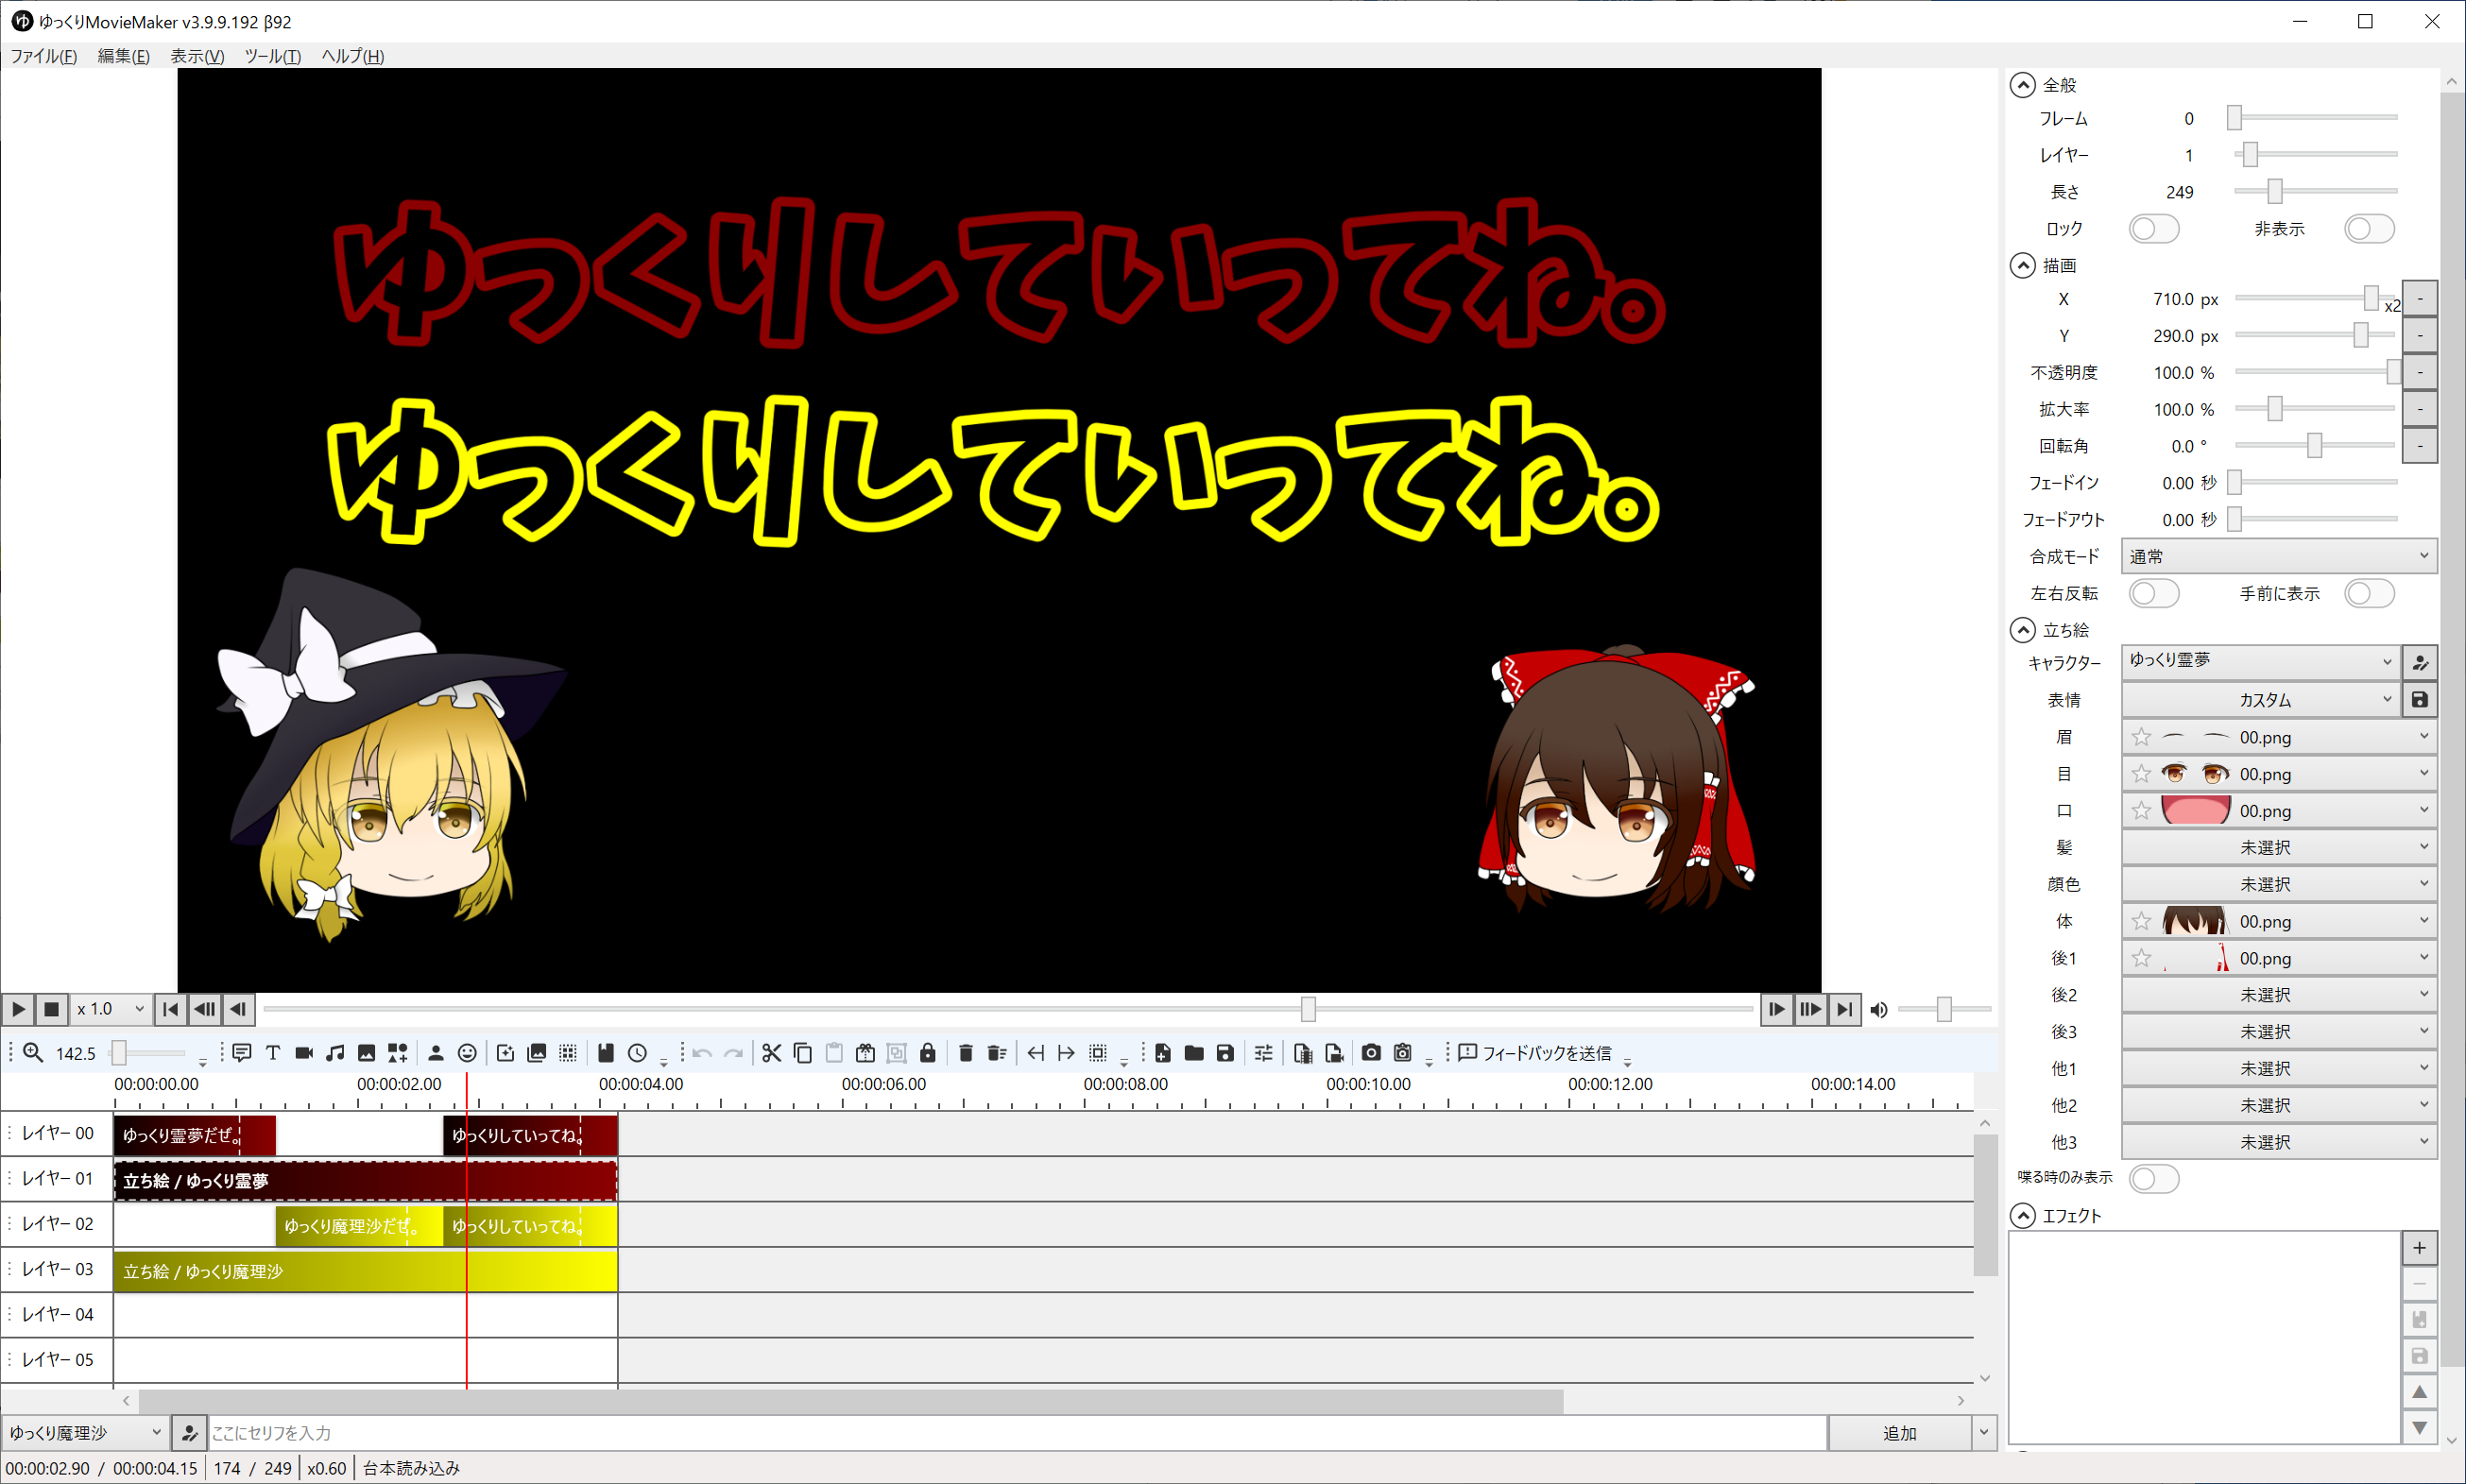The width and height of the screenshot is (2466, 1484).
Task: Click the timeline zoom magnifier icon
Action: [33, 1053]
